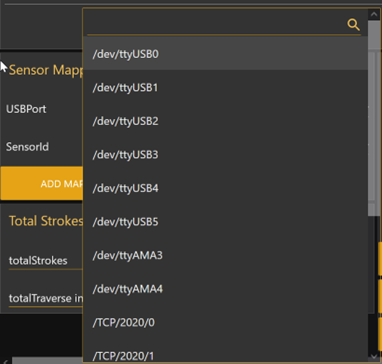Select /dev/ttyUSB0 from the list

(225, 54)
